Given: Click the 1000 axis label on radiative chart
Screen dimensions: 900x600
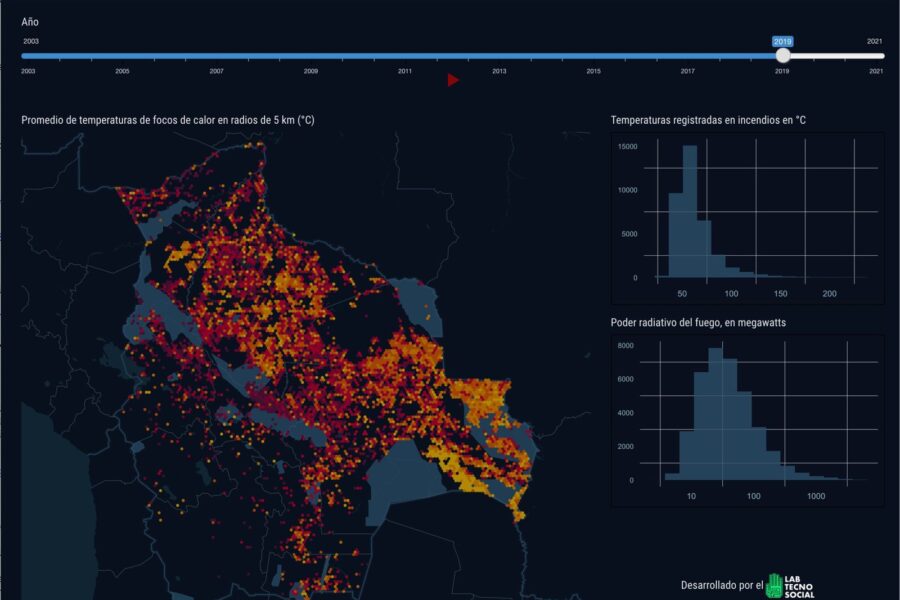Looking at the screenshot, I should (x=816, y=497).
